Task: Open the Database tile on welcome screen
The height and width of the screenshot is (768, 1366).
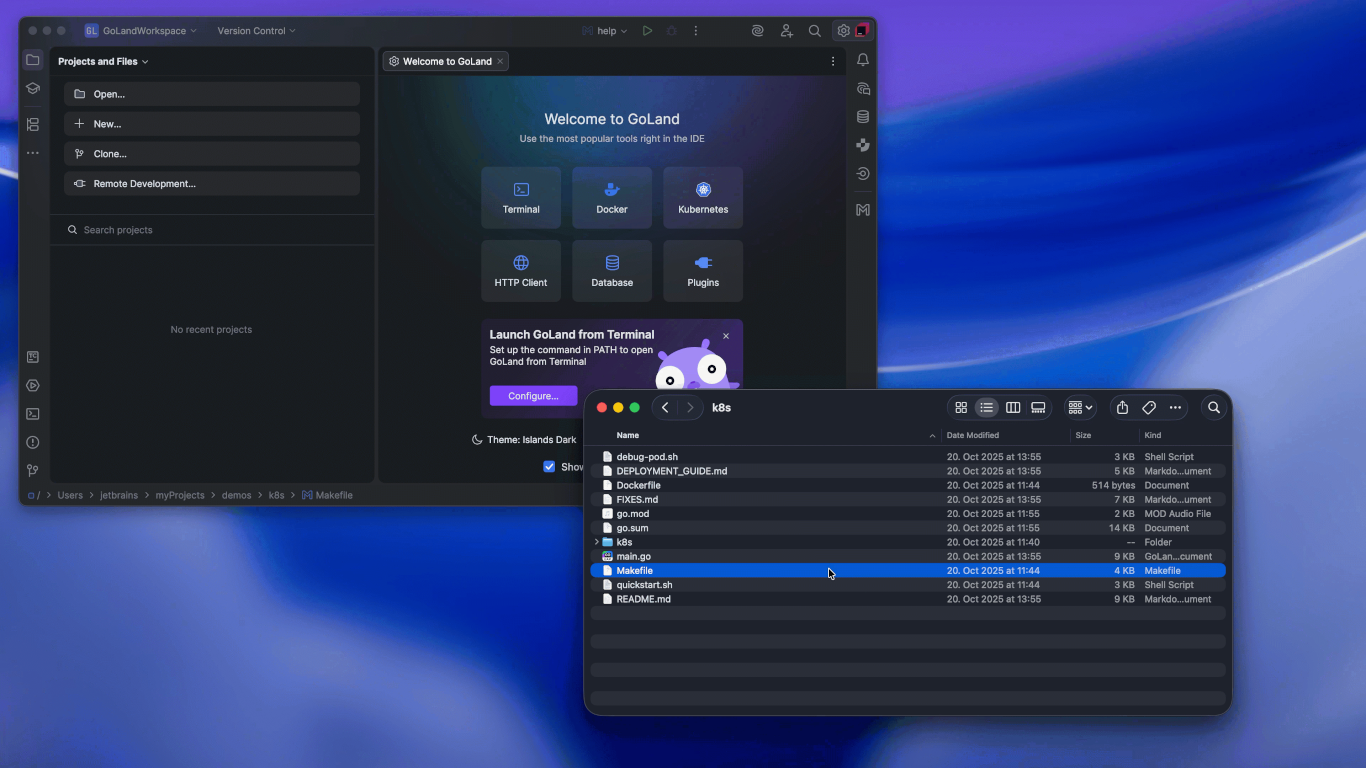Action: pos(612,271)
